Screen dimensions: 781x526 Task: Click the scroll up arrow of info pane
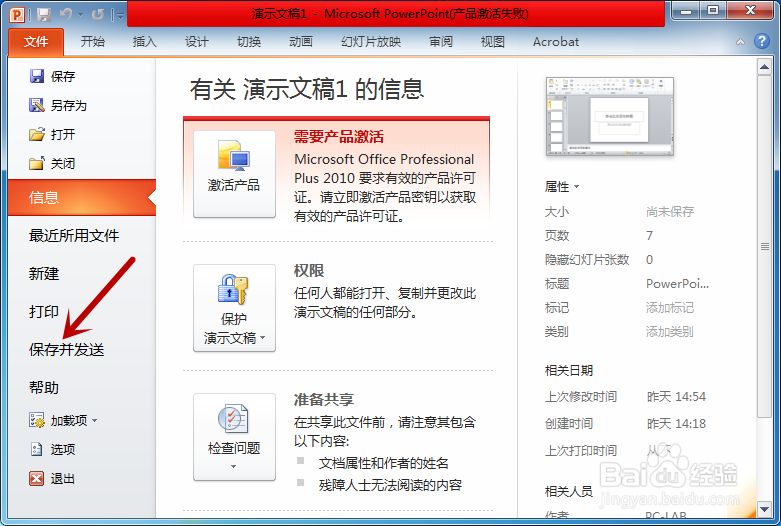(765, 66)
